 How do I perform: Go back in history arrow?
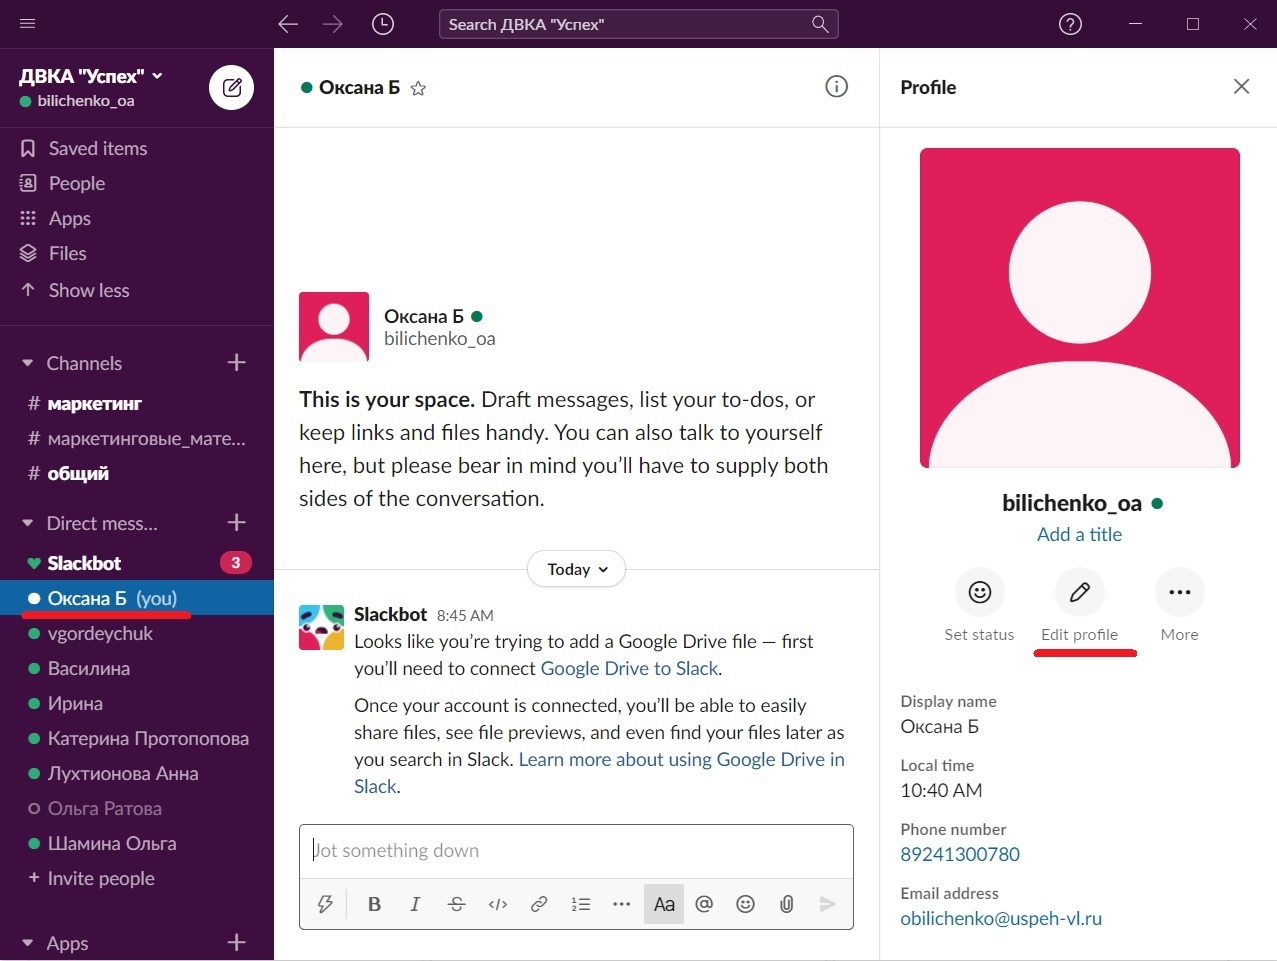pos(288,24)
